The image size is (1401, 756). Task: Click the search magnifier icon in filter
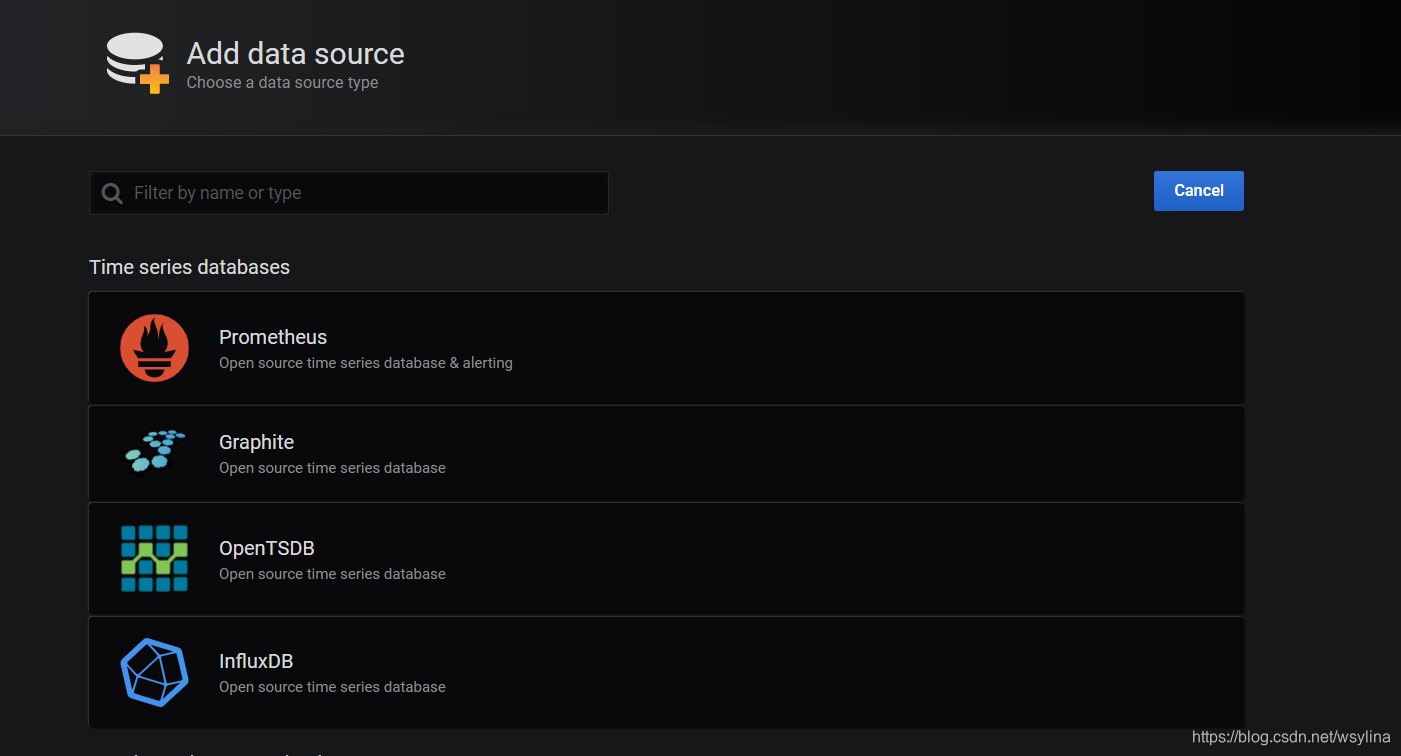(113, 193)
